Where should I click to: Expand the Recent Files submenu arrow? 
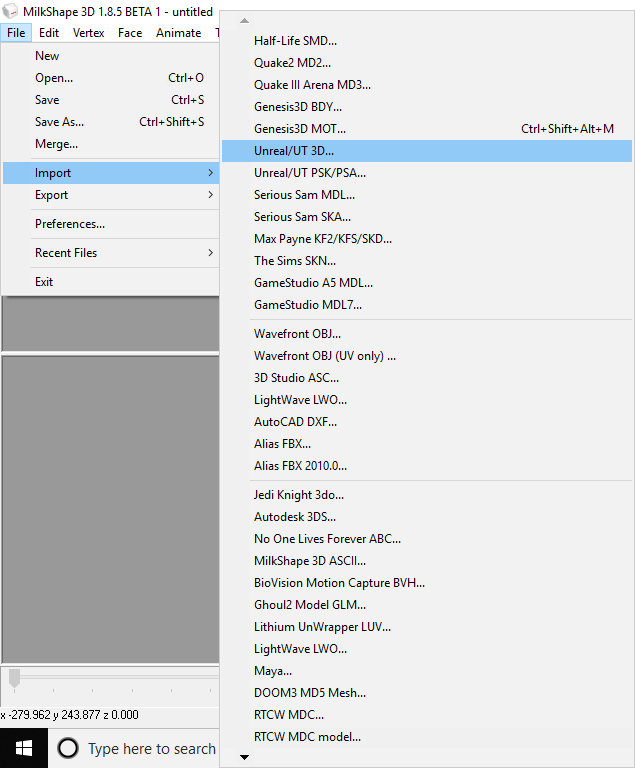210,252
